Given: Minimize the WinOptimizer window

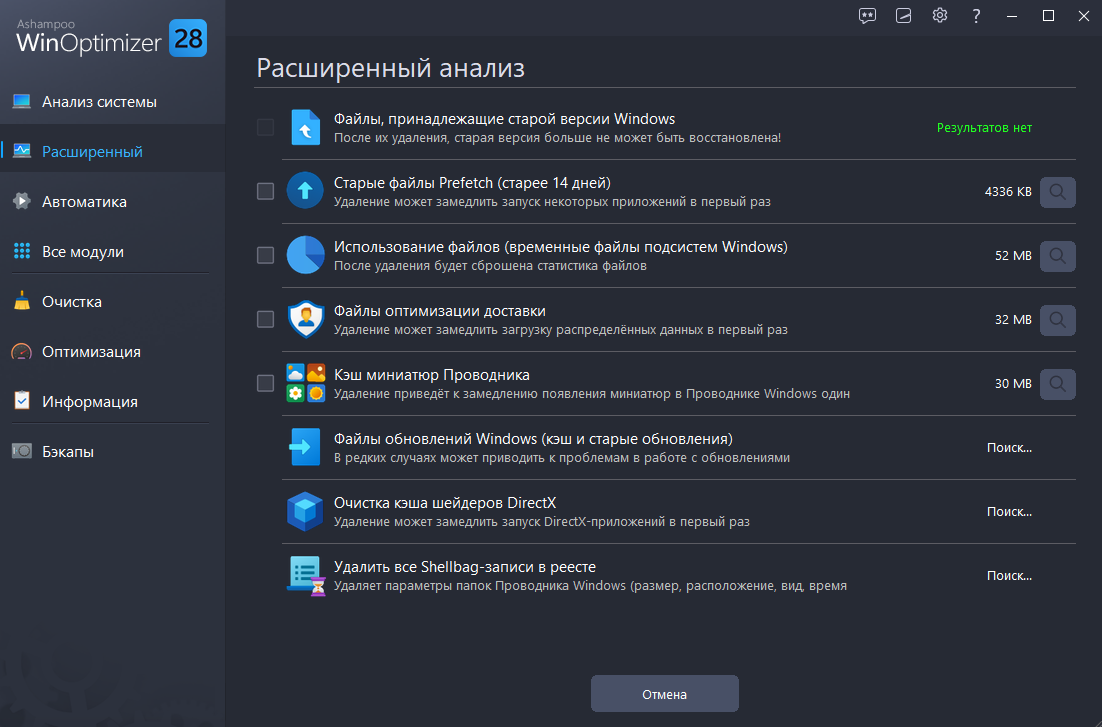Looking at the screenshot, I should [1012, 15].
